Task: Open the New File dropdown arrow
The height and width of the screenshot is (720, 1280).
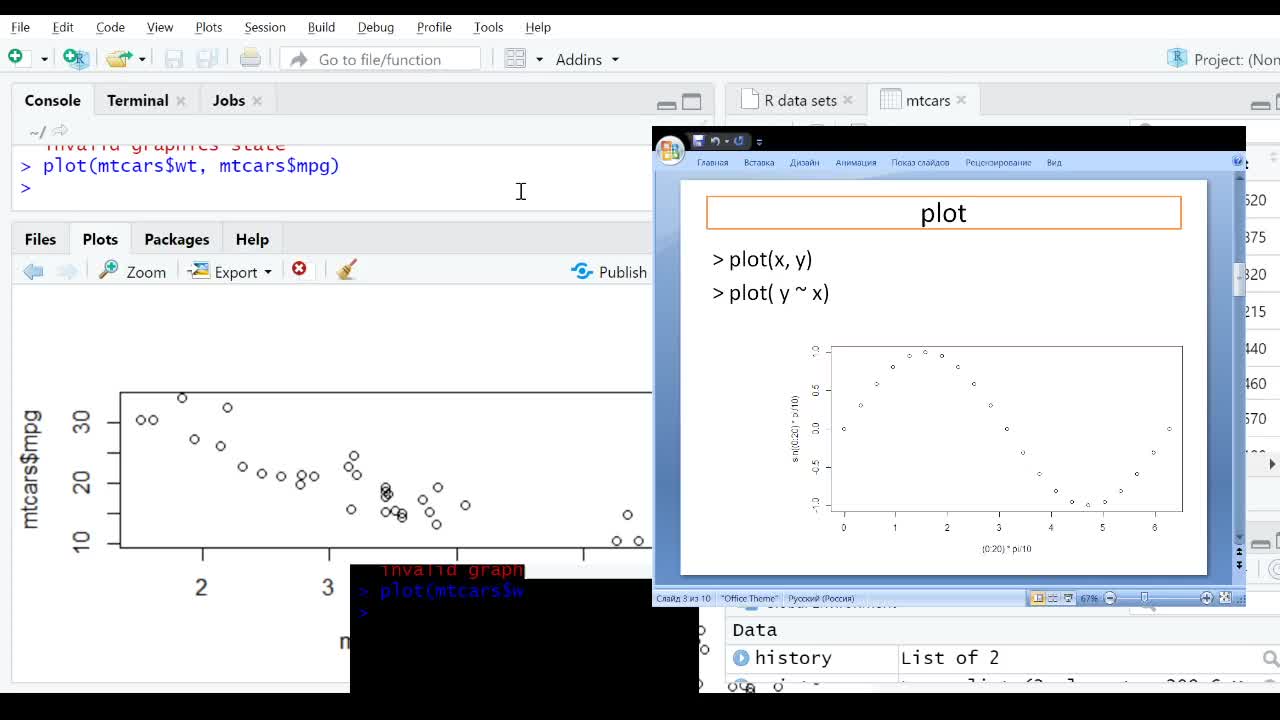Action: [44, 59]
